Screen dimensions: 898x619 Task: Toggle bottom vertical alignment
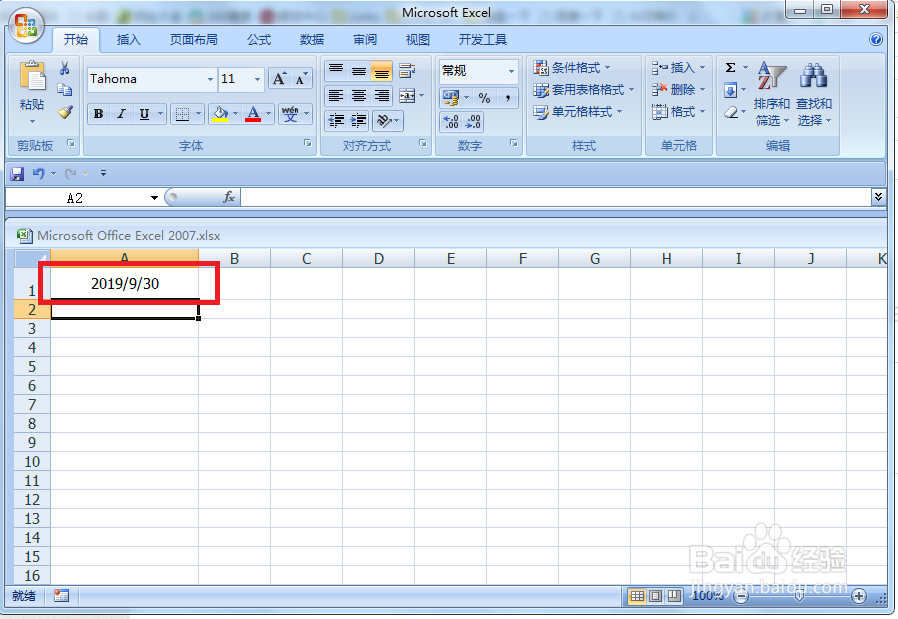click(381, 71)
